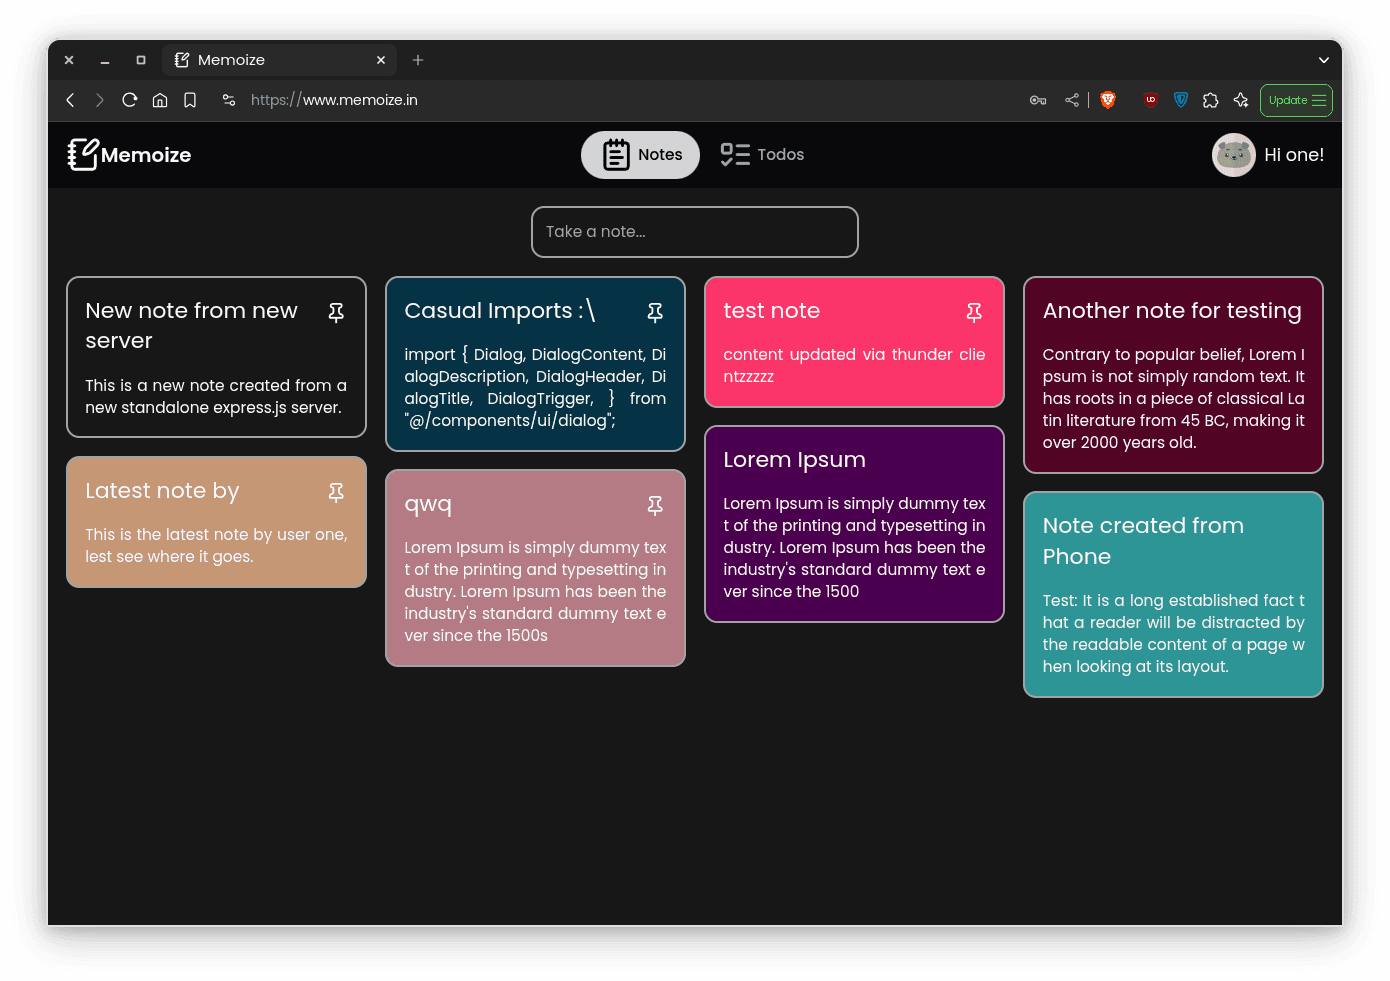The width and height of the screenshot is (1390, 981).
Task: Pin the 'qwq' note
Action: [655, 506]
